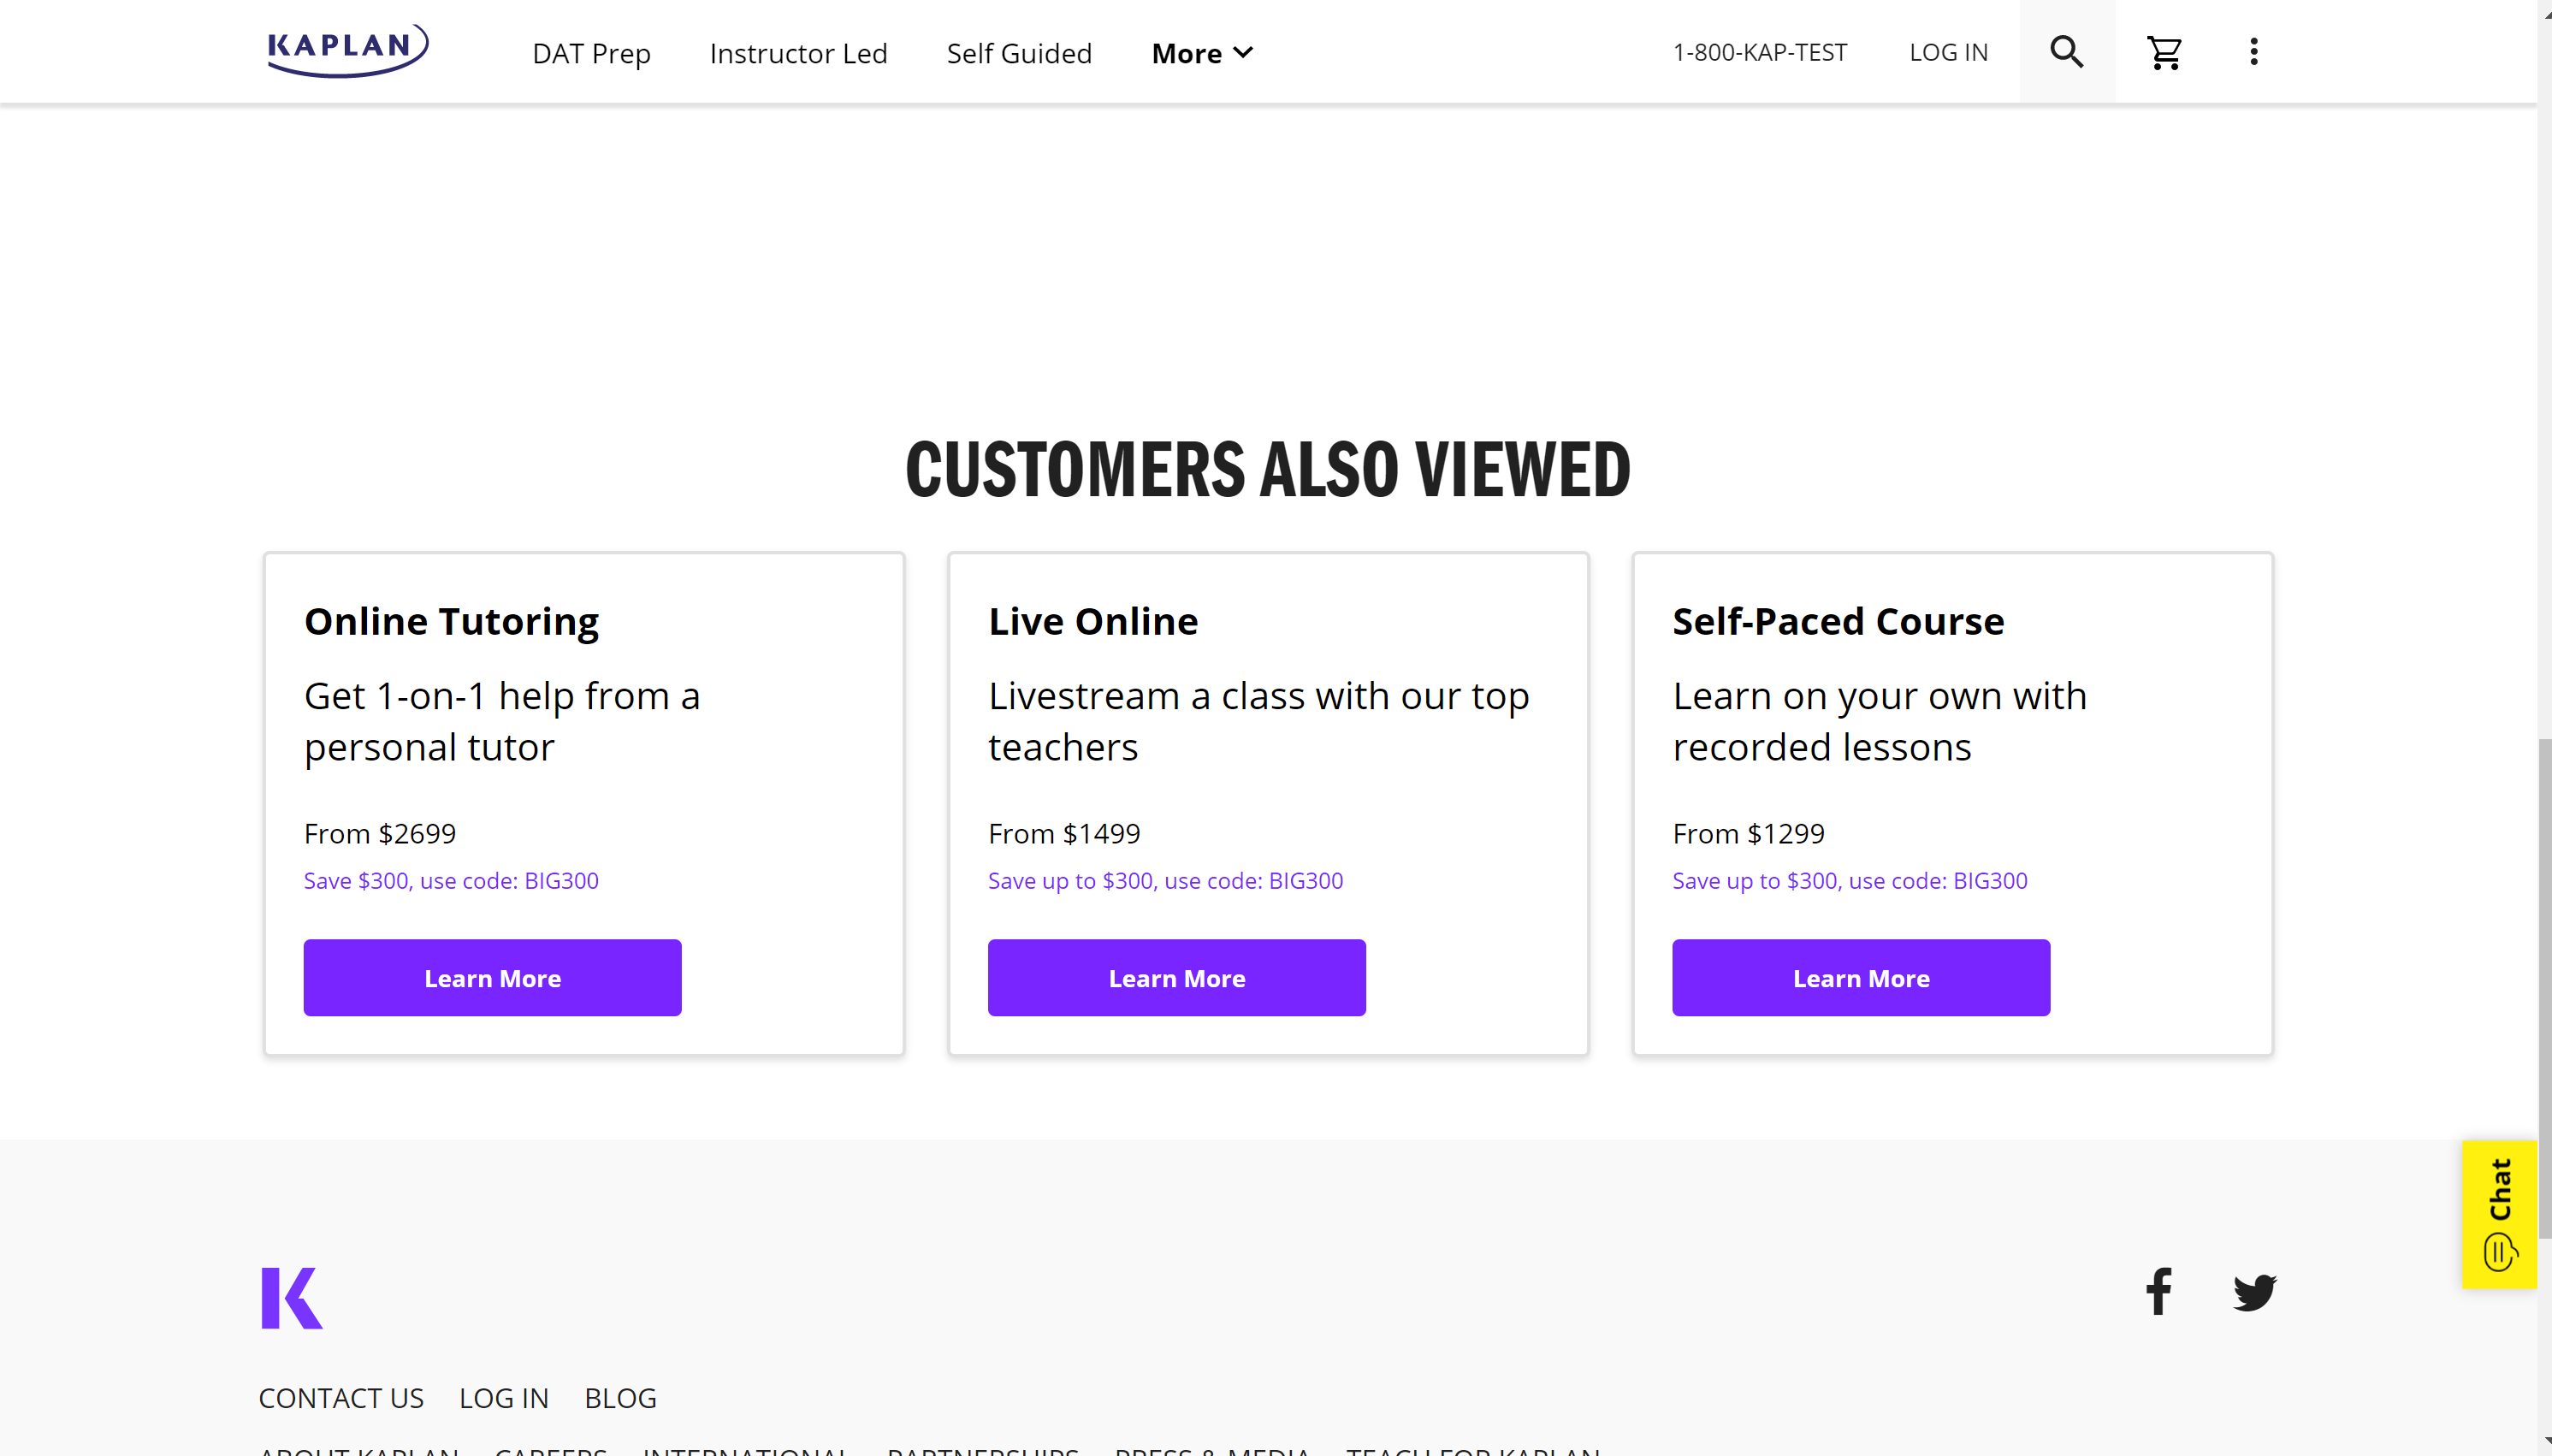Open the three-dot overflow menu
The image size is (2552, 1456).
tap(2253, 52)
